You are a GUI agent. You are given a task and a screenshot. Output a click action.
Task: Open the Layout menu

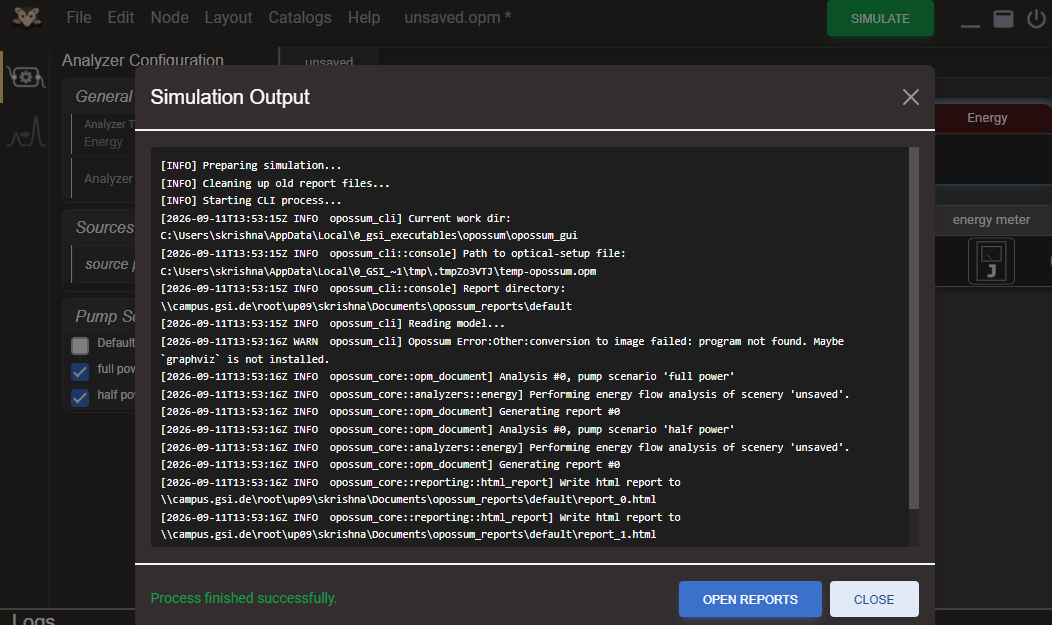(x=228, y=17)
